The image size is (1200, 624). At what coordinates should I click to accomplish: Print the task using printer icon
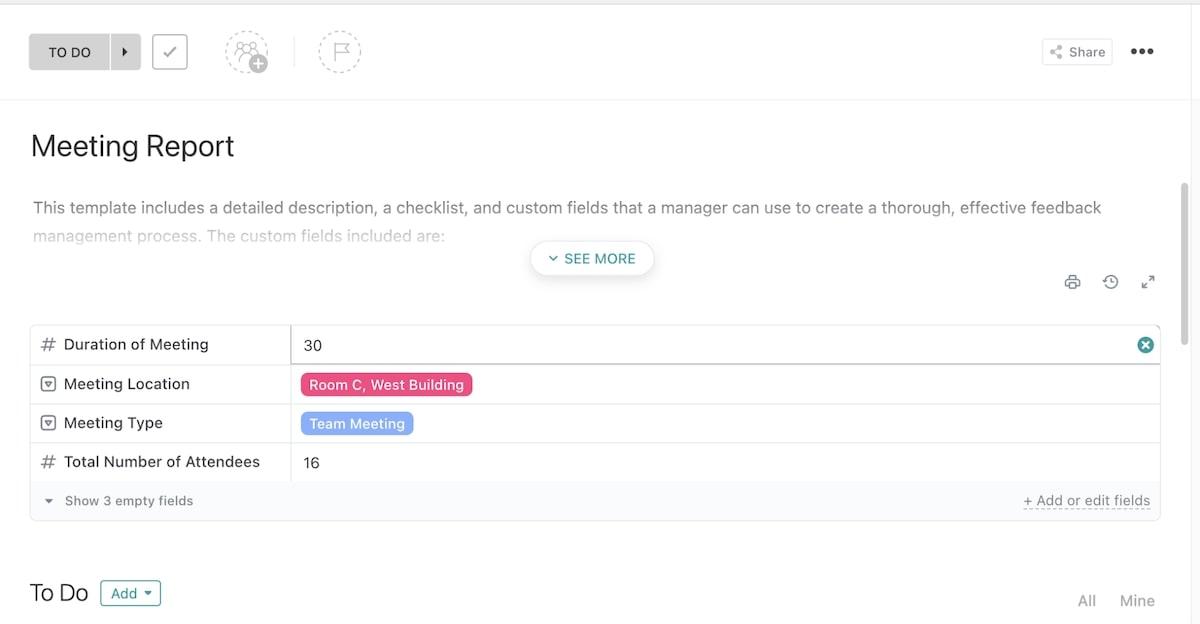coord(1072,282)
